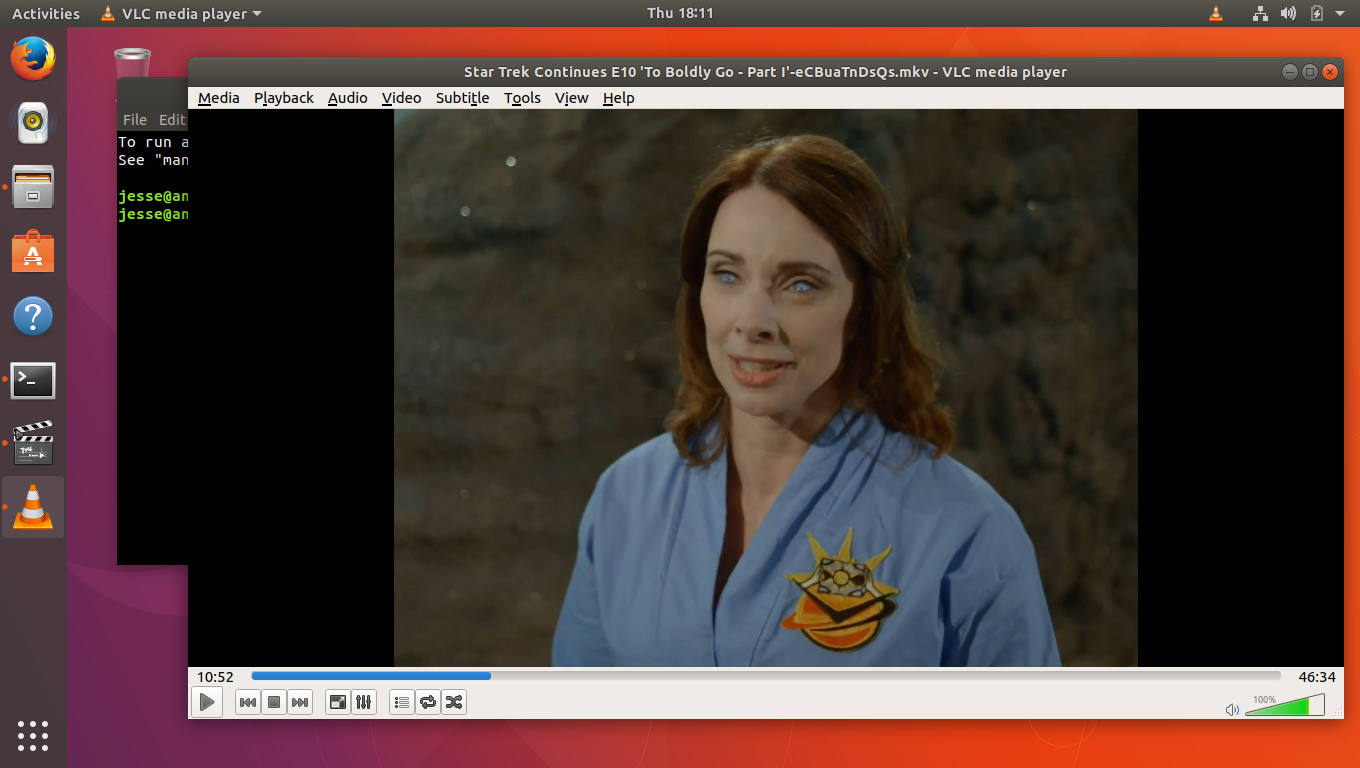1360x768 pixels.
Task: Expand VLC media player app menu
Action: [x=181, y=14]
